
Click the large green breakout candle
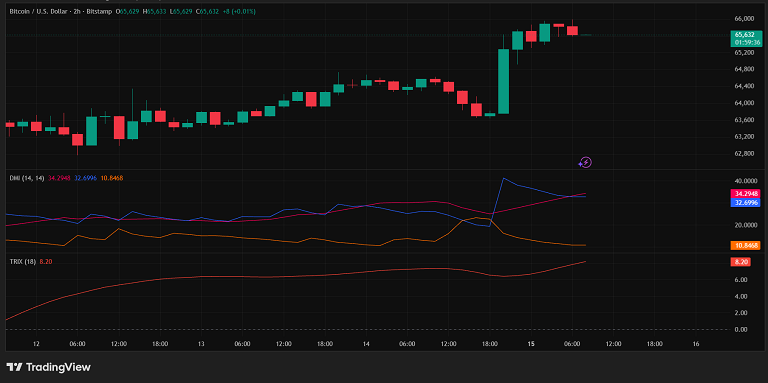(504, 81)
